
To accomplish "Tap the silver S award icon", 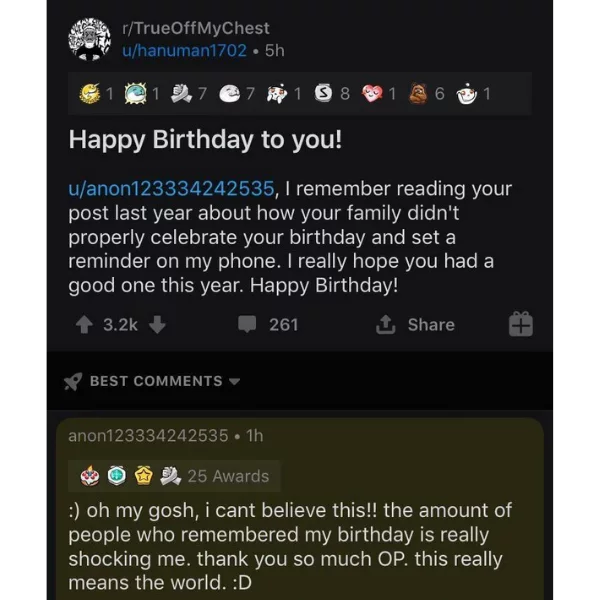I will point(323,93).
